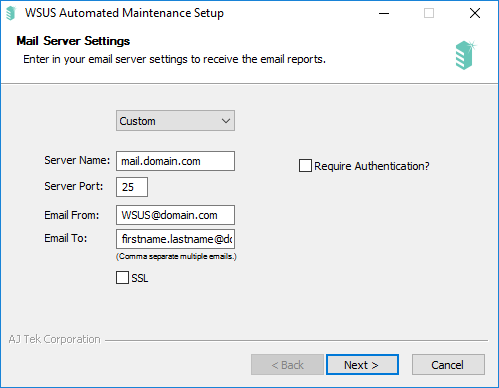Click the 'Comma separate multiple emails' hint

click(x=176, y=256)
